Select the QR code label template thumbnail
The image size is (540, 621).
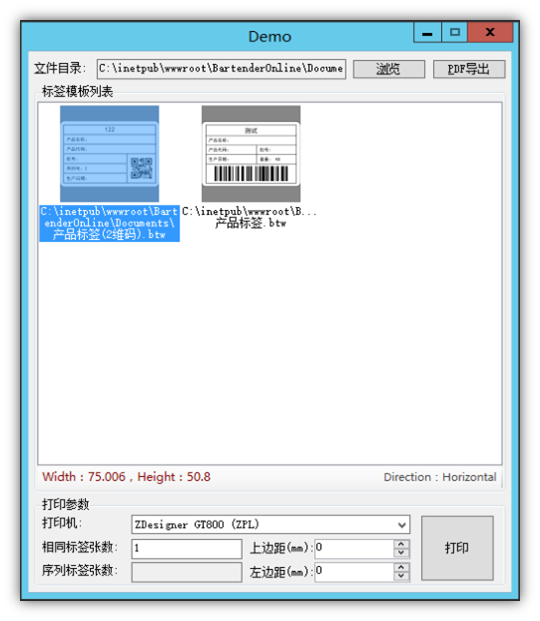109,154
